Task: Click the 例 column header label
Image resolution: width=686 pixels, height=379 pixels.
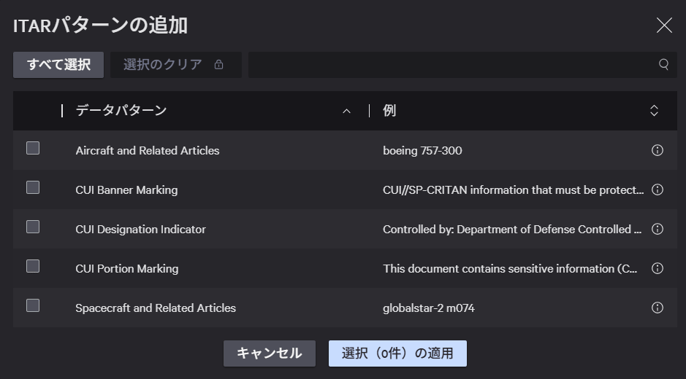Action: click(x=389, y=110)
